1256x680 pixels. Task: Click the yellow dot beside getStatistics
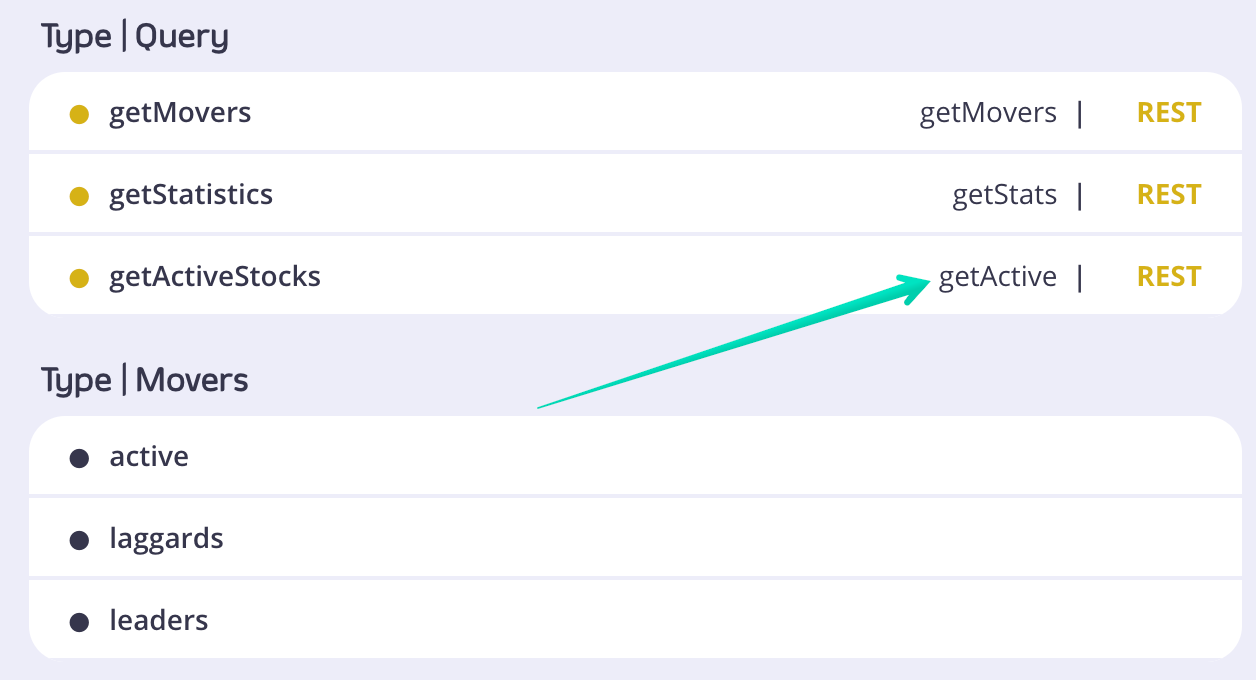tap(79, 196)
